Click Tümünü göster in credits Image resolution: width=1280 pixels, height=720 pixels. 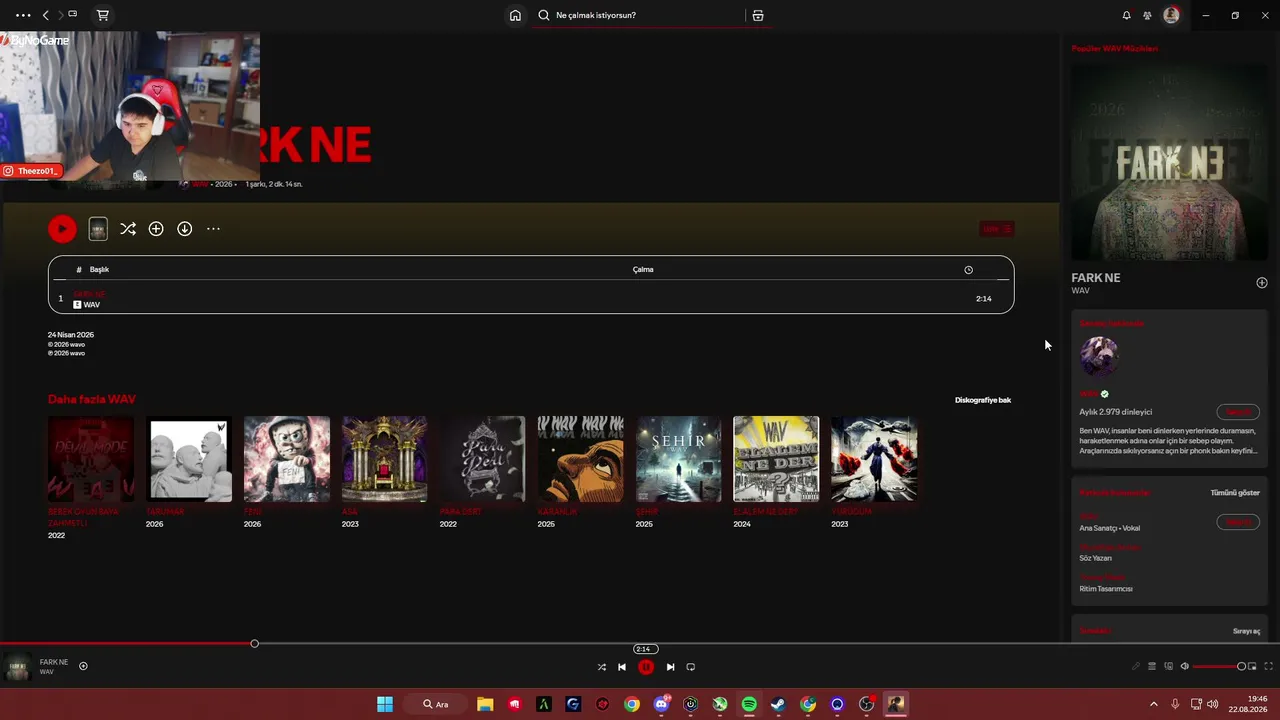pos(1235,493)
